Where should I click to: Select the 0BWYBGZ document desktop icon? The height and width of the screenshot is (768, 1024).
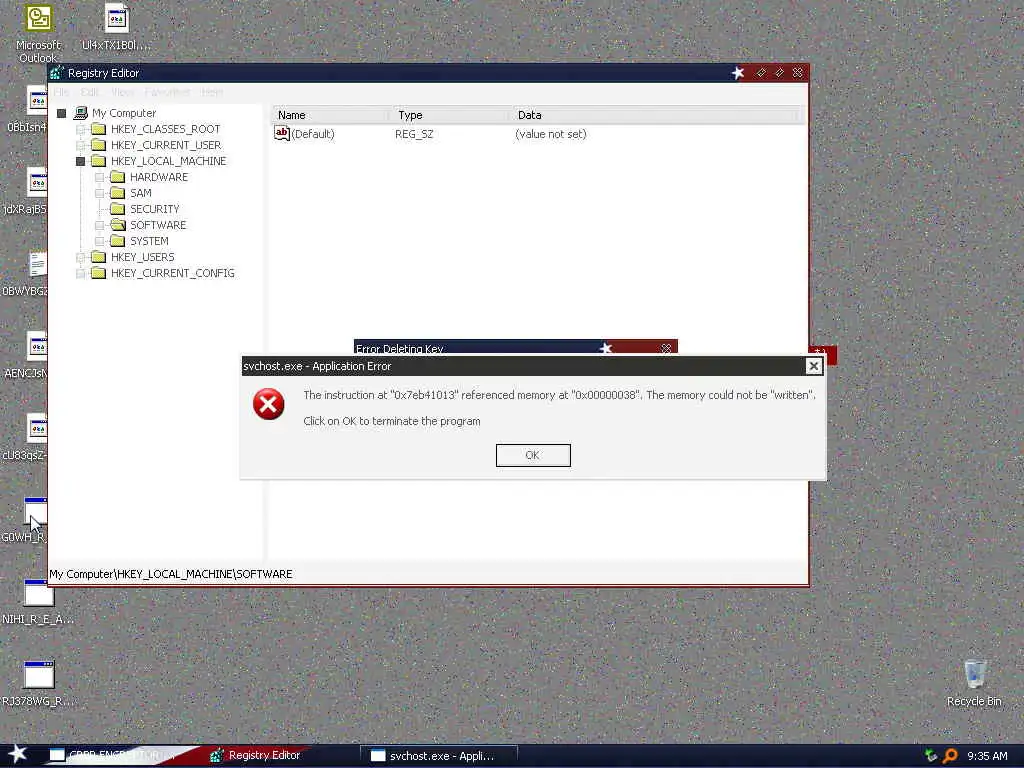click(x=26, y=274)
